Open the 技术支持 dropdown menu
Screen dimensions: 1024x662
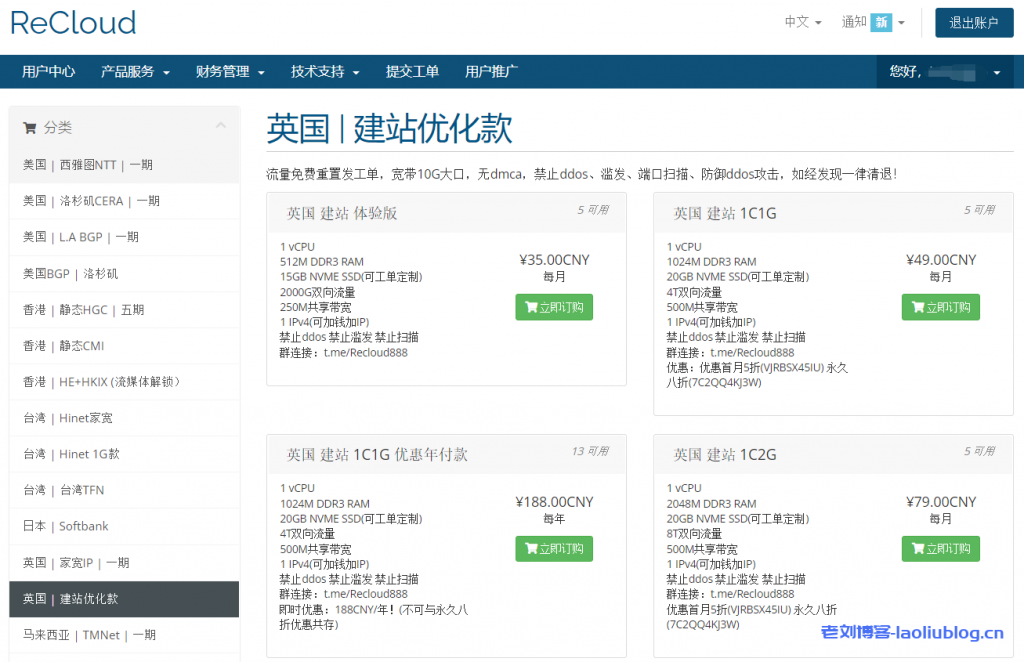pos(317,71)
